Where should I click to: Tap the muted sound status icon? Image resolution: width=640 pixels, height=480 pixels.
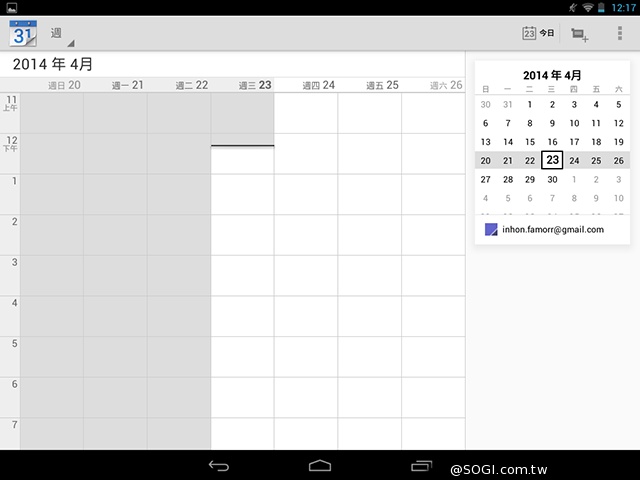pyautogui.click(x=573, y=7)
